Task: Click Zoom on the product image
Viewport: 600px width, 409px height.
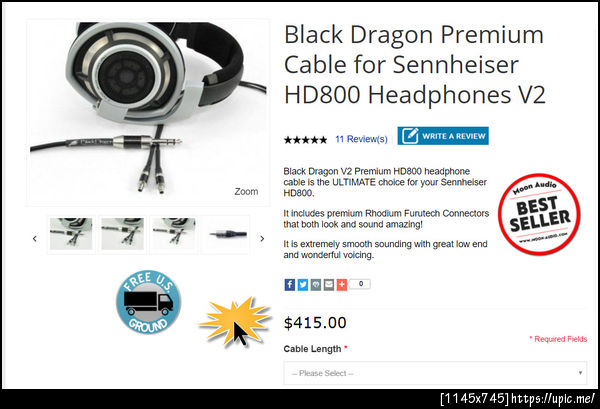Action: 246,191
